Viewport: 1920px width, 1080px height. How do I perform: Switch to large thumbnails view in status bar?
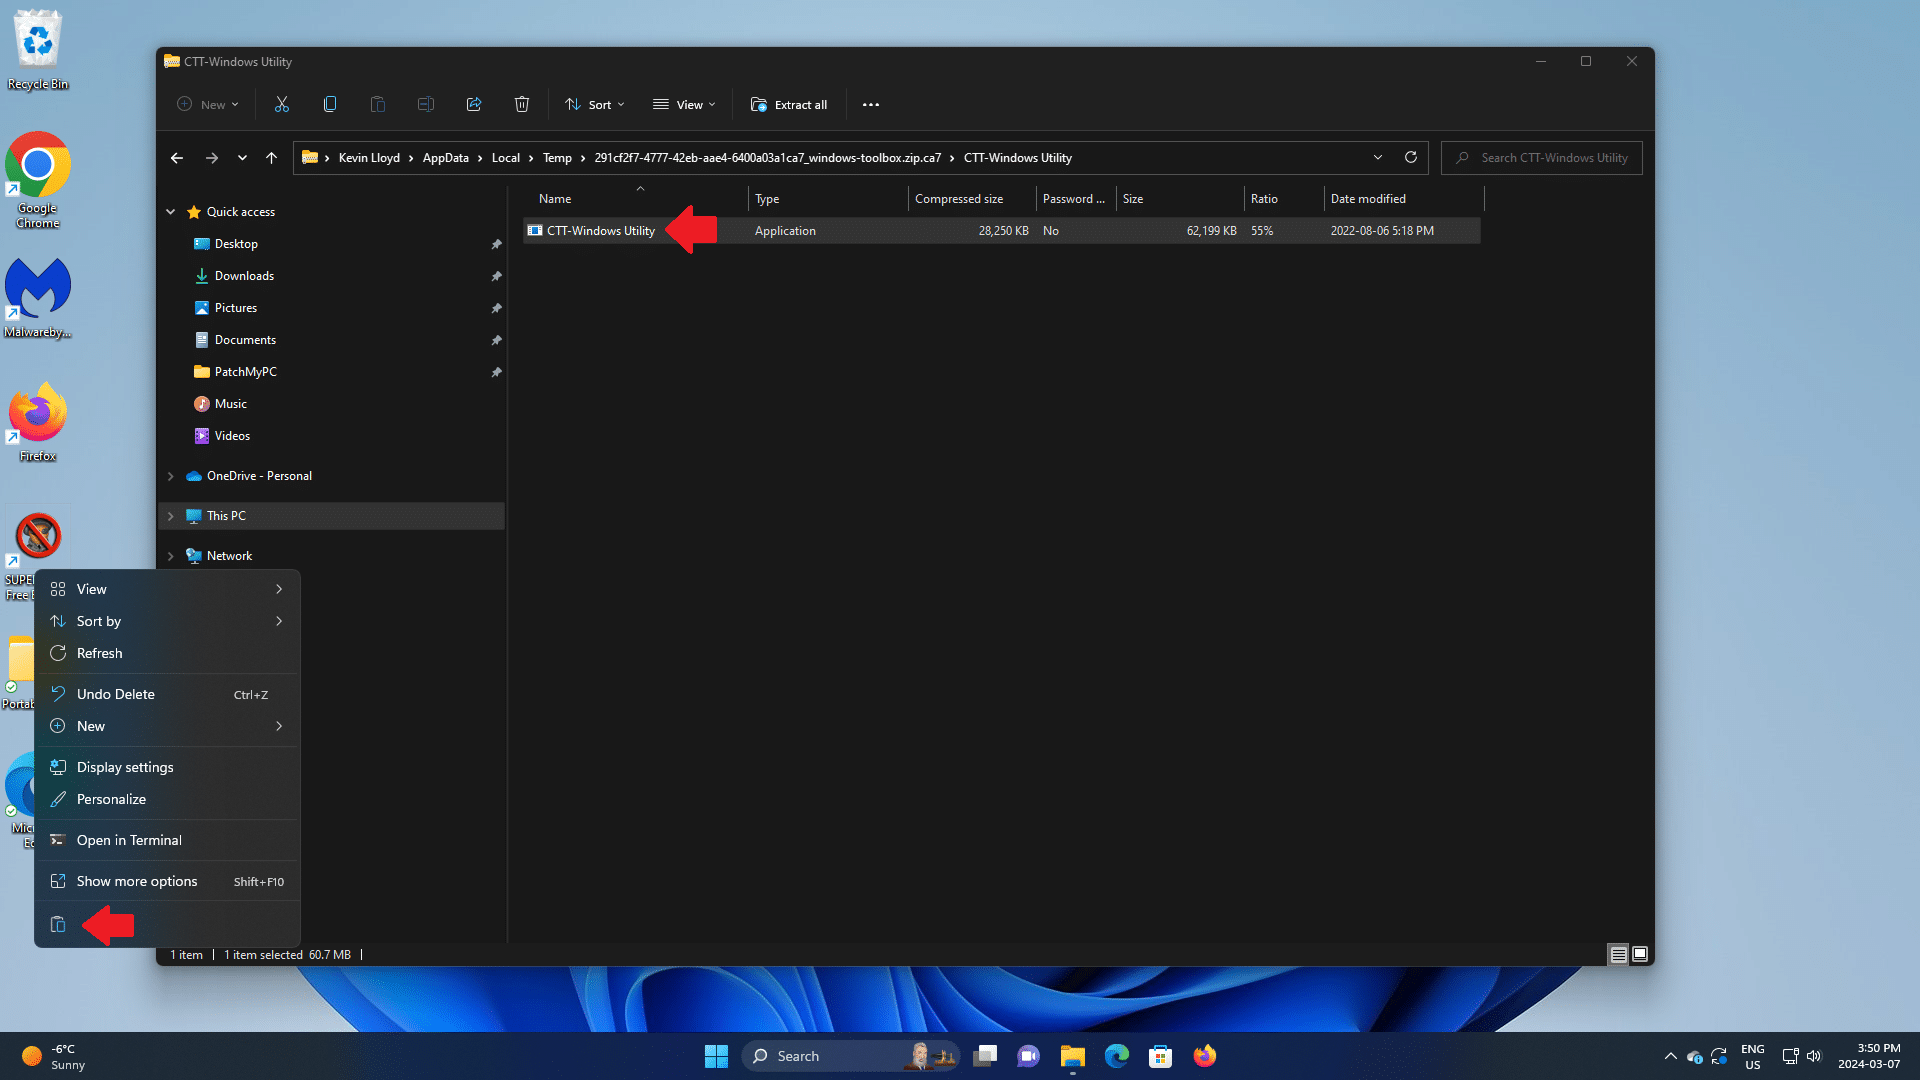click(1640, 955)
